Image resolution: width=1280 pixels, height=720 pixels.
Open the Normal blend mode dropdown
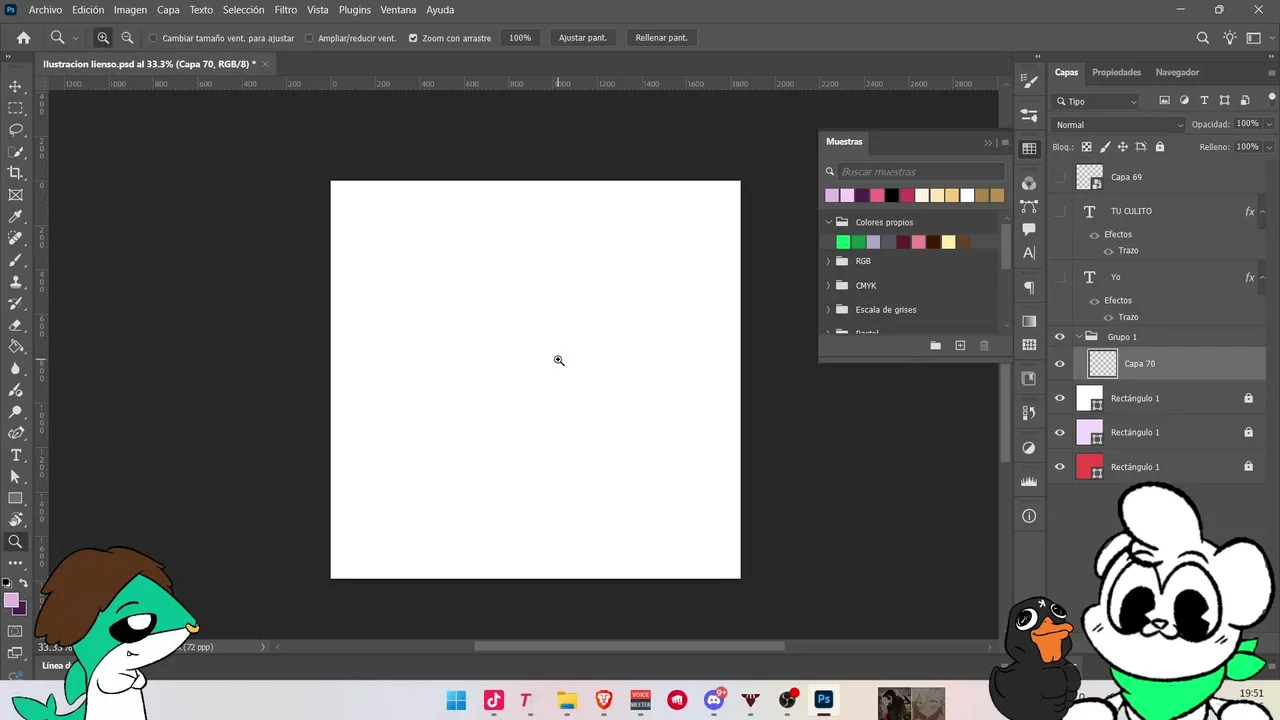1118,125
